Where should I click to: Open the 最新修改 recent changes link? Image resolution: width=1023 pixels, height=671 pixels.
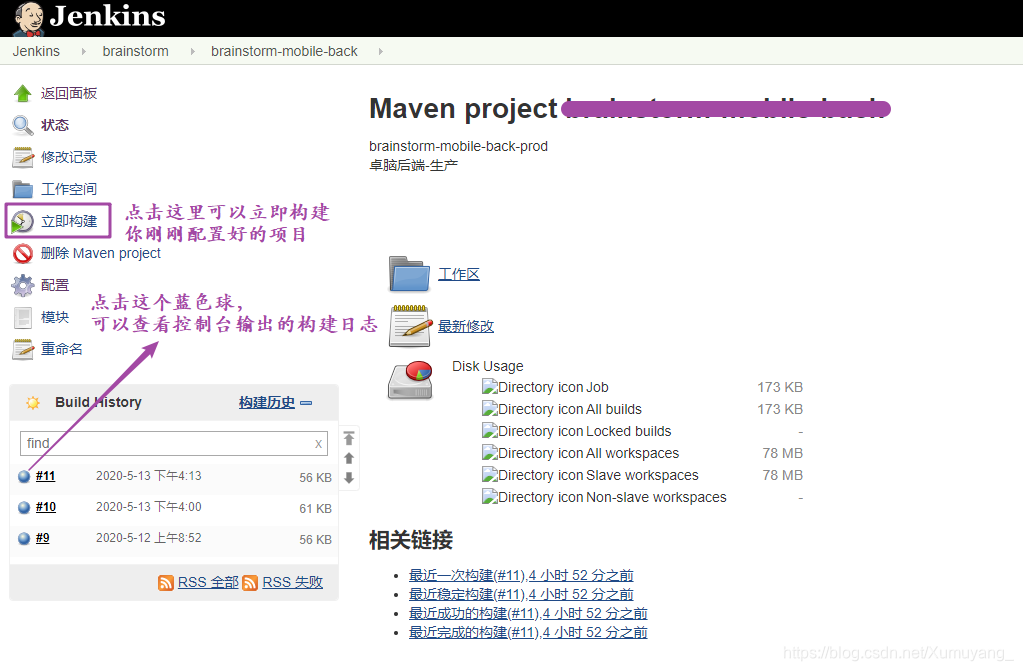pyautogui.click(x=466, y=326)
